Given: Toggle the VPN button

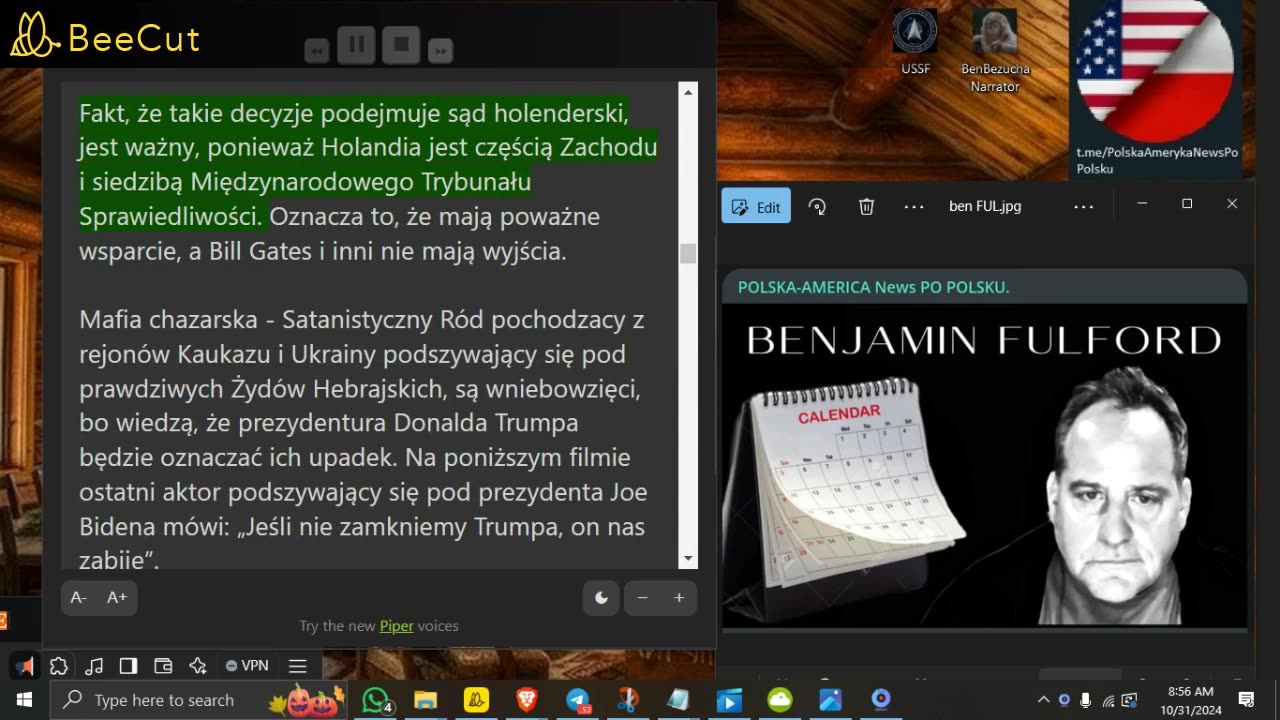Looking at the screenshot, I should 247,666.
